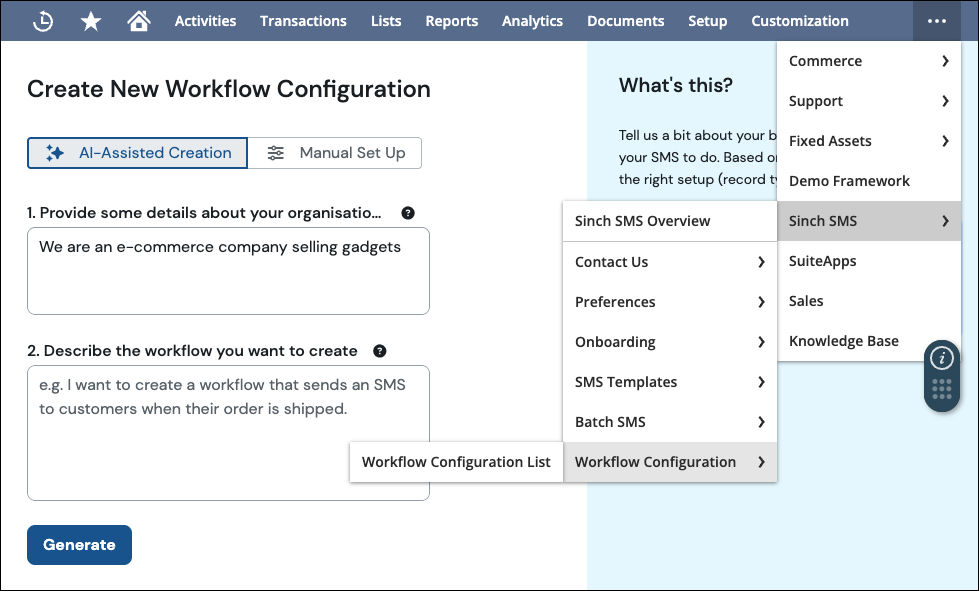Expand the SMS Templates submenu
This screenshot has width=979, height=591.
670,382
